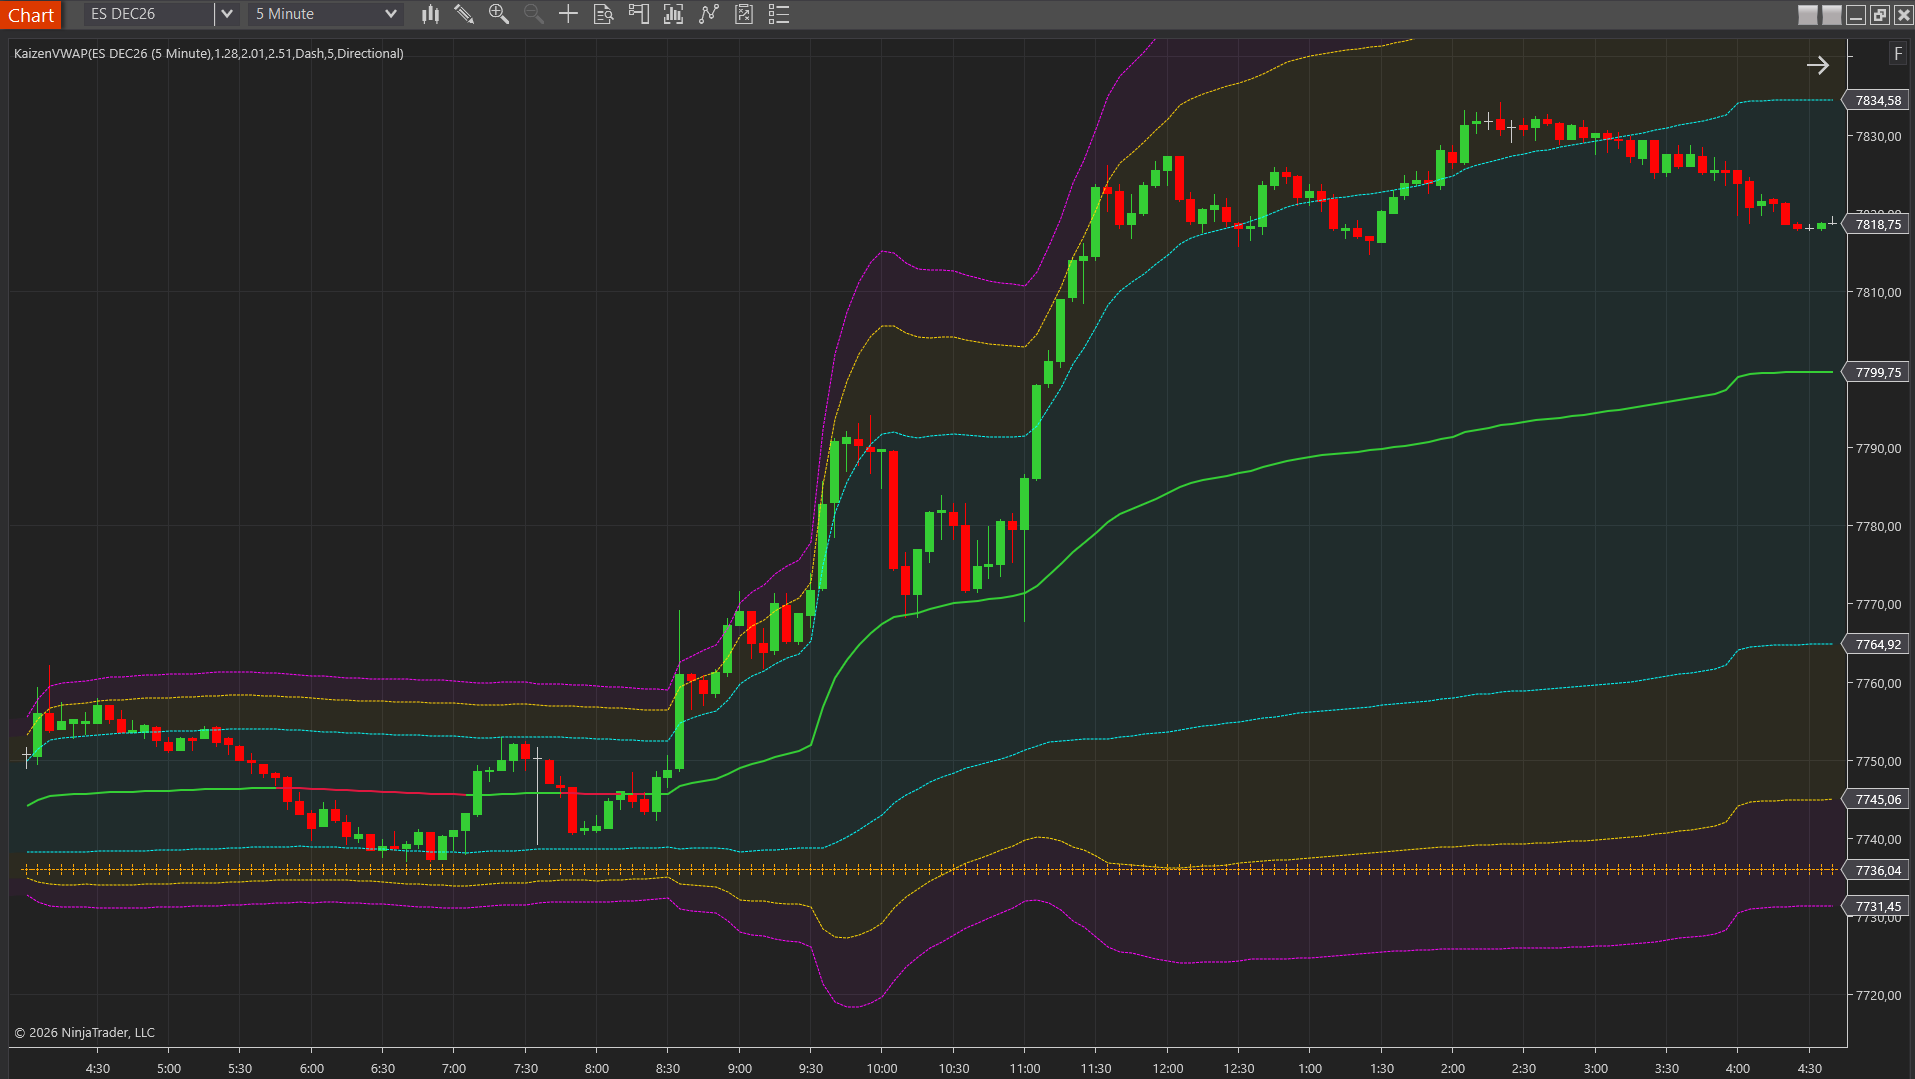This screenshot has width=1915, height=1079.
Task: Click the first link button in title bar
Action: [x=1808, y=14]
